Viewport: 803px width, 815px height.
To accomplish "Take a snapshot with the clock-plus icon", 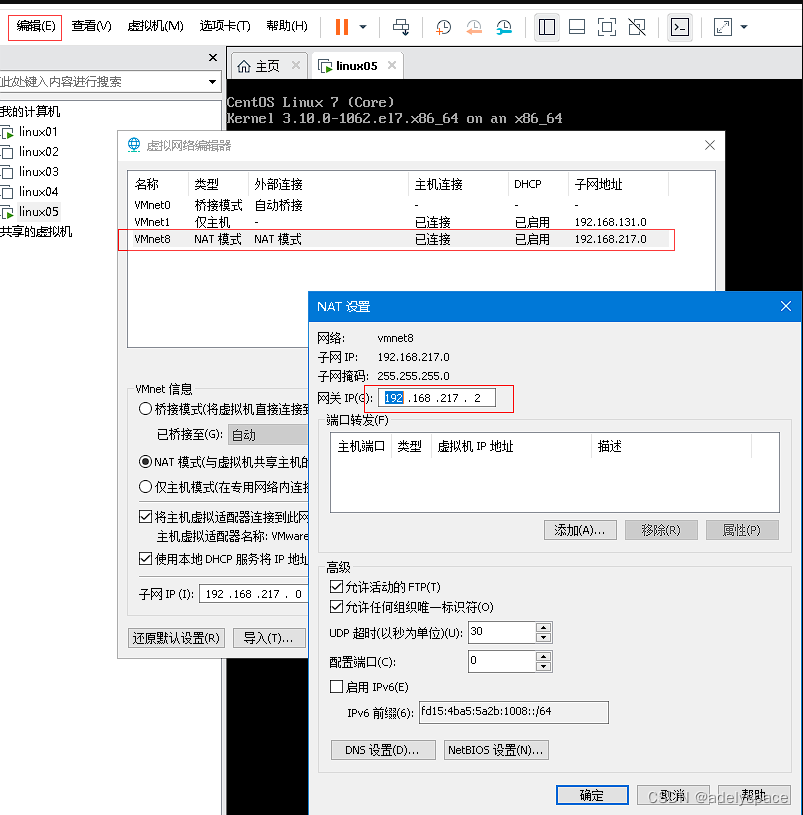I will pos(443,27).
